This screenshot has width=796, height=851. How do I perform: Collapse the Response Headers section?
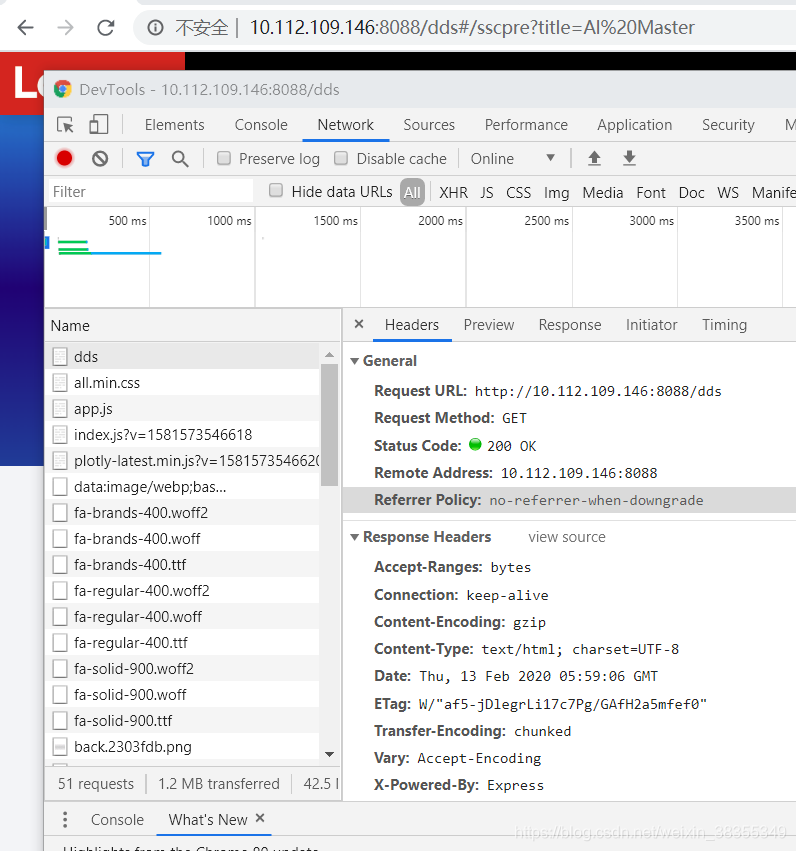click(354, 537)
